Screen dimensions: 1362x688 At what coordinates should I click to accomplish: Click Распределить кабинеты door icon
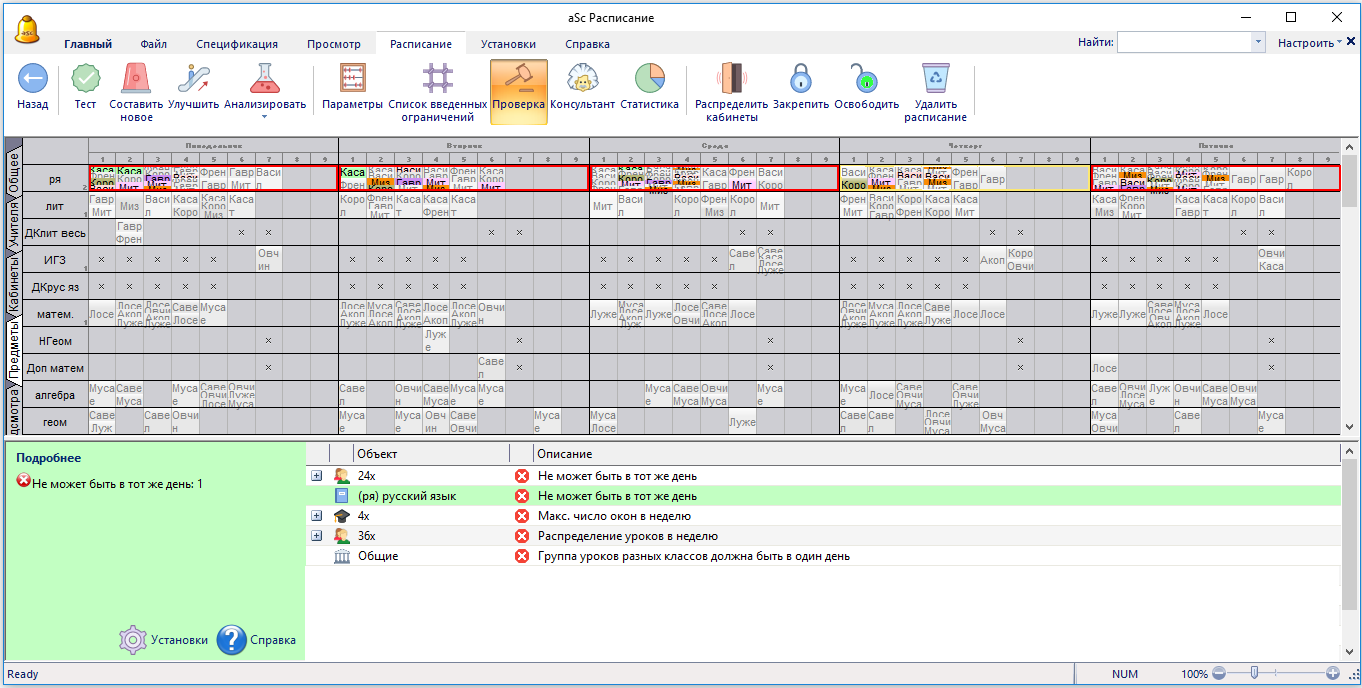point(731,79)
